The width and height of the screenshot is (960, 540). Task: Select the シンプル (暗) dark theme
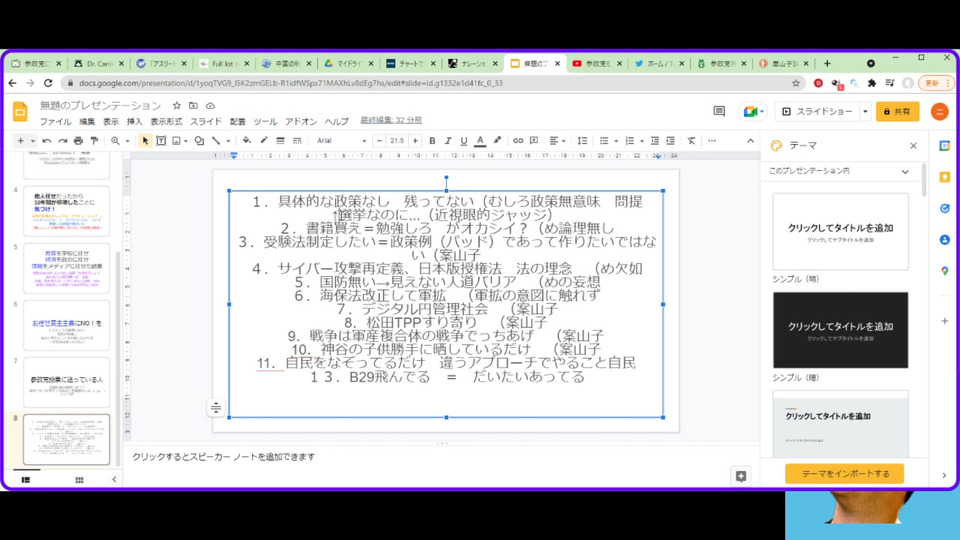click(840, 330)
